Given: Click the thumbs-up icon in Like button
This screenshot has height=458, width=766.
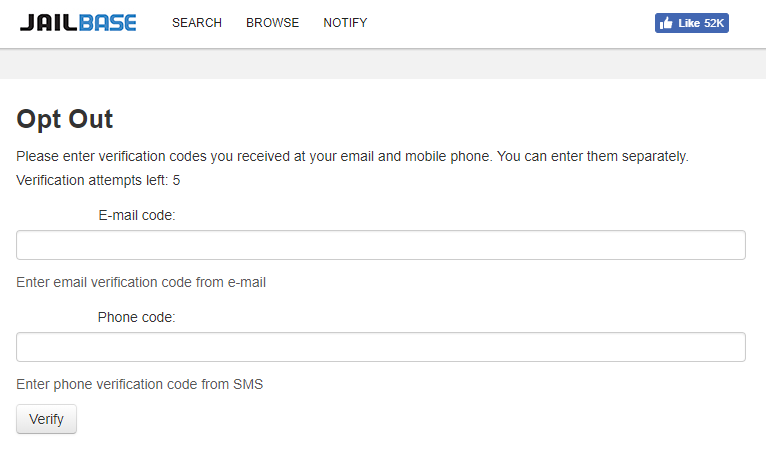Looking at the screenshot, I should (x=666, y=23).
